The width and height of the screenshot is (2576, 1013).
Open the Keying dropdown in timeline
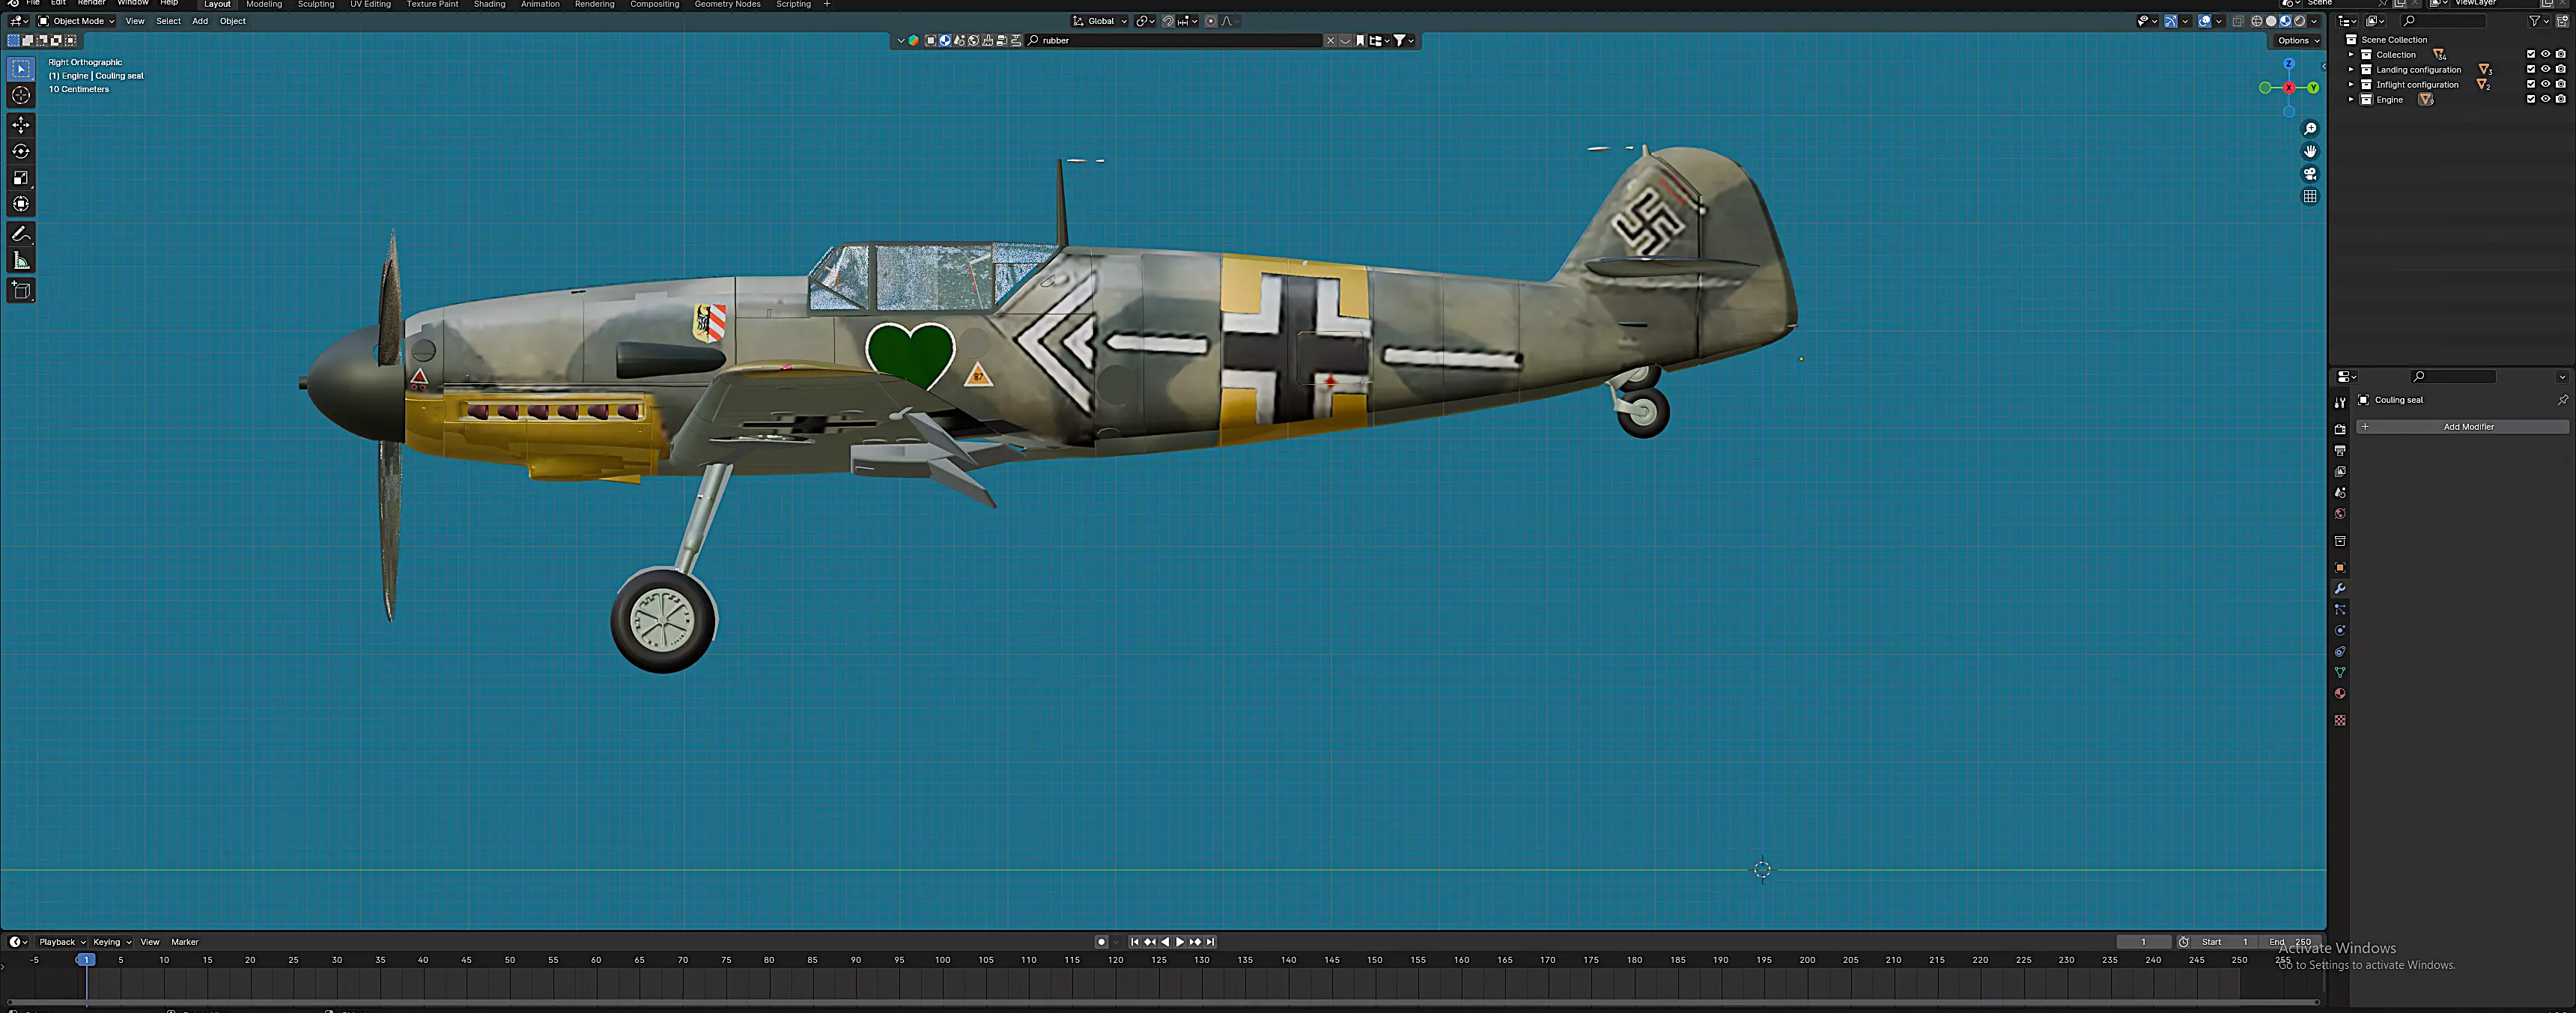pos(112,942)
